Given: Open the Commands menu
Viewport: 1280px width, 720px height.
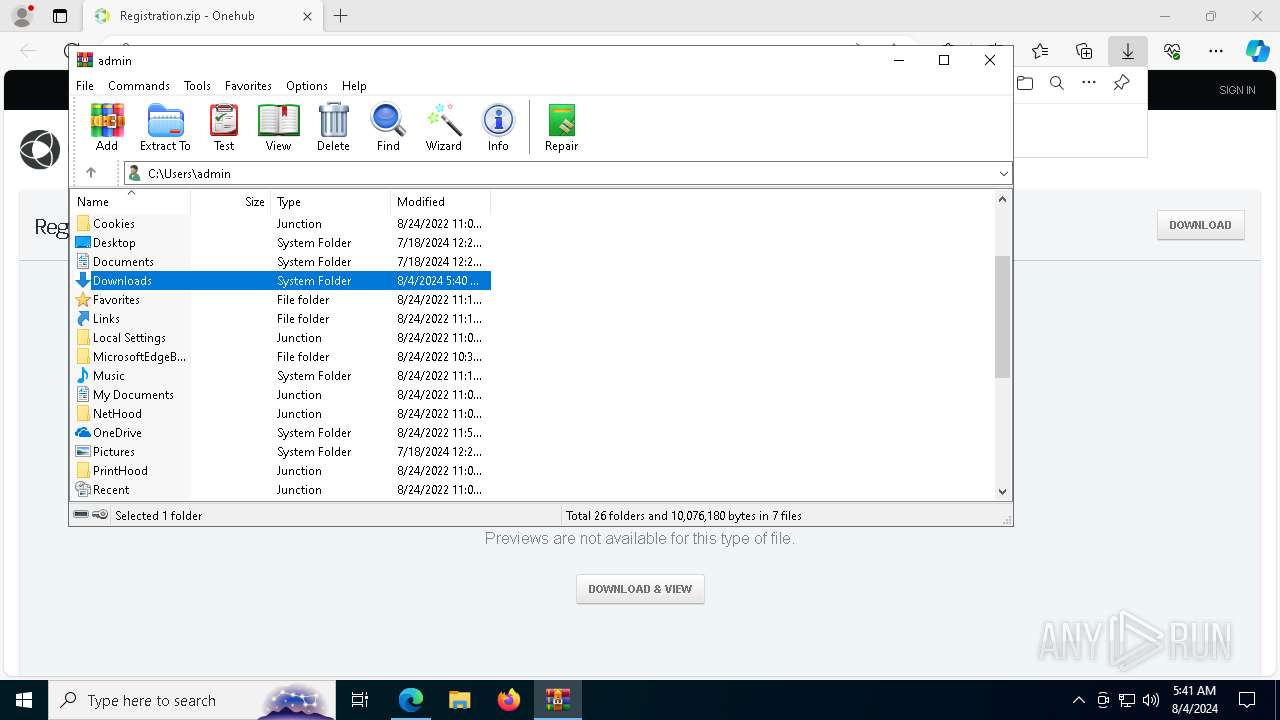Looking at the screenshot, I should (x=139, y=86).
